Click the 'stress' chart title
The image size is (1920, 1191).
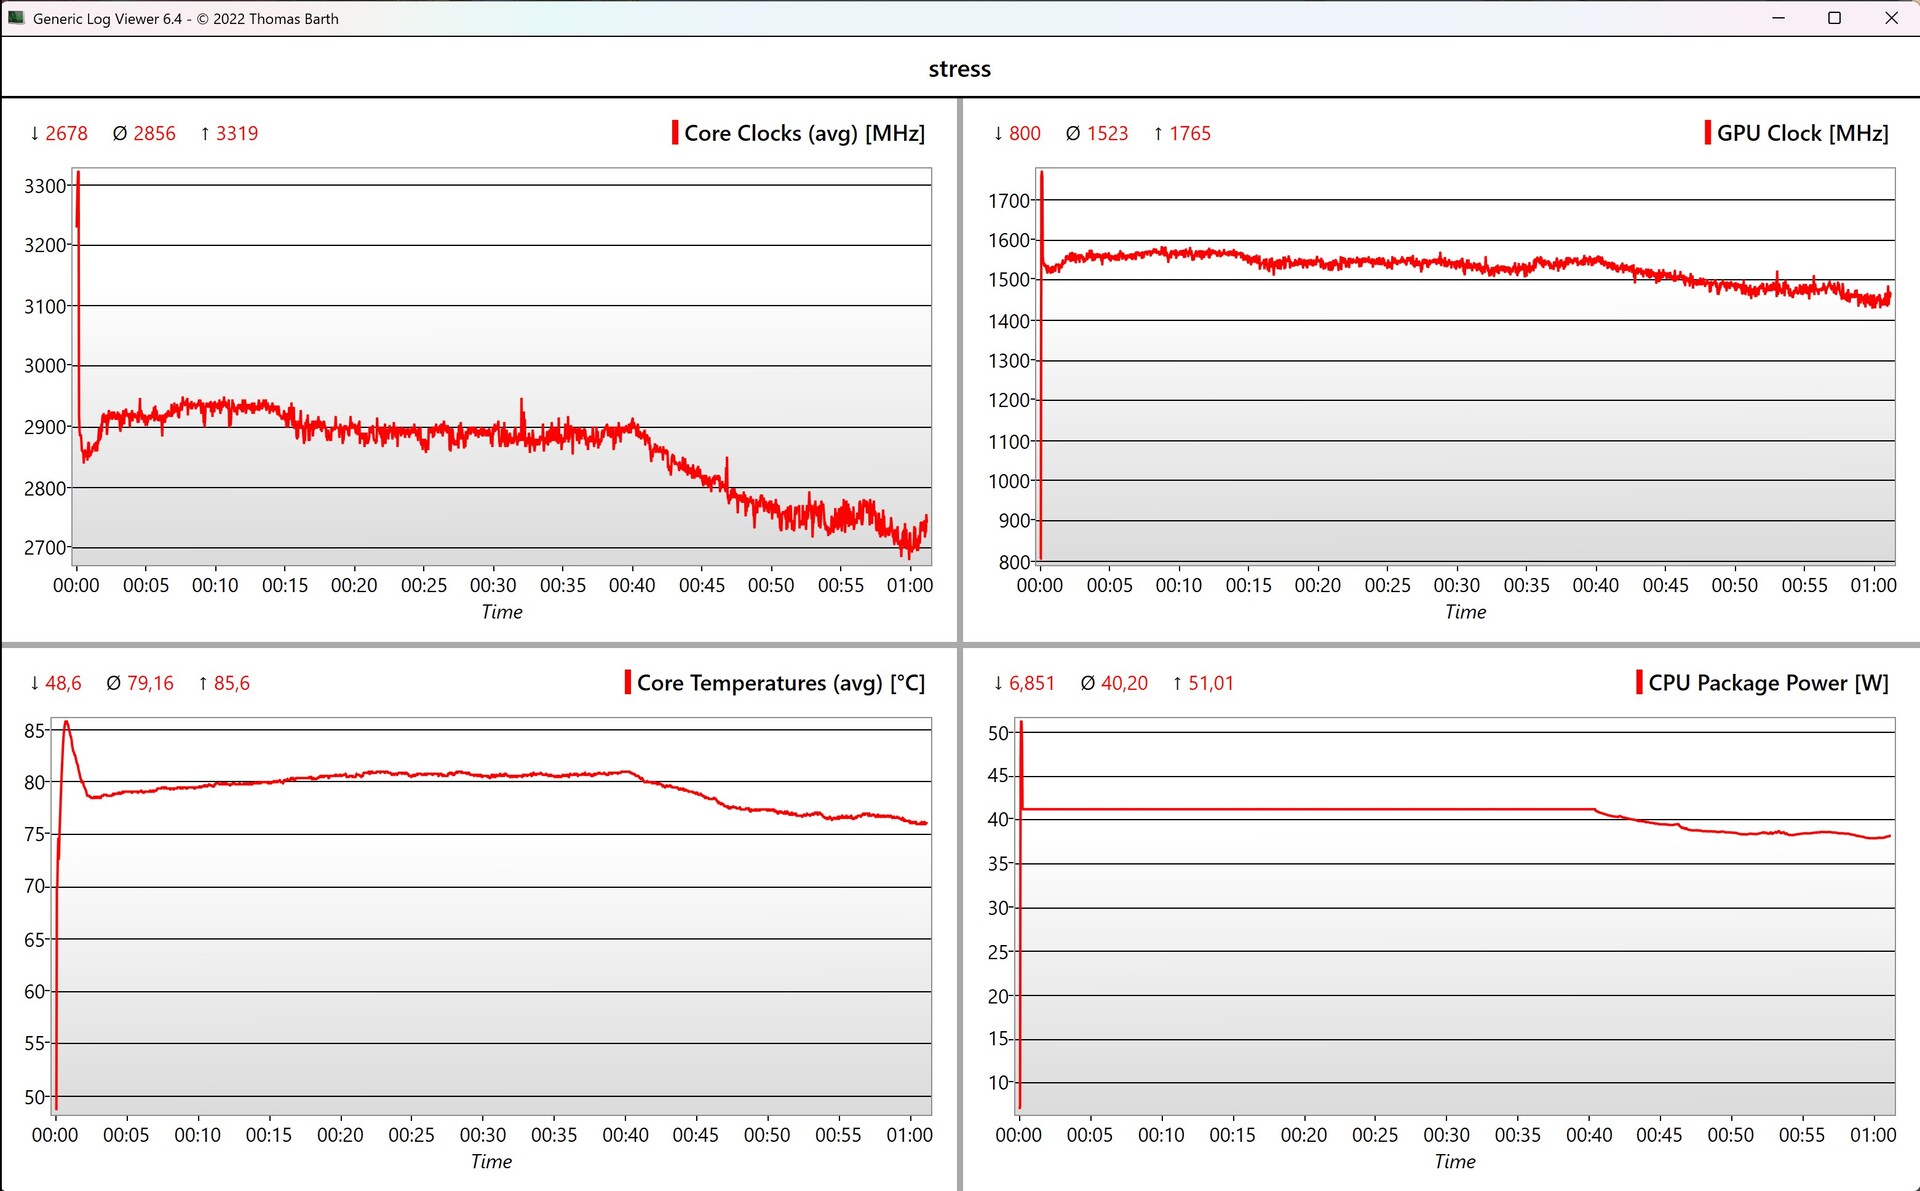pos(959,69)
